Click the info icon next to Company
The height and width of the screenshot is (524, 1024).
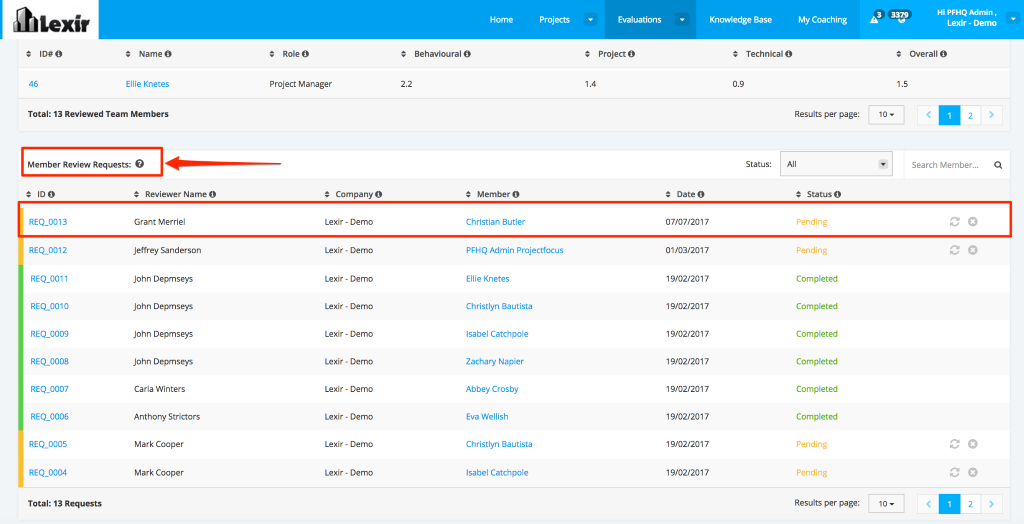(379, 194)
